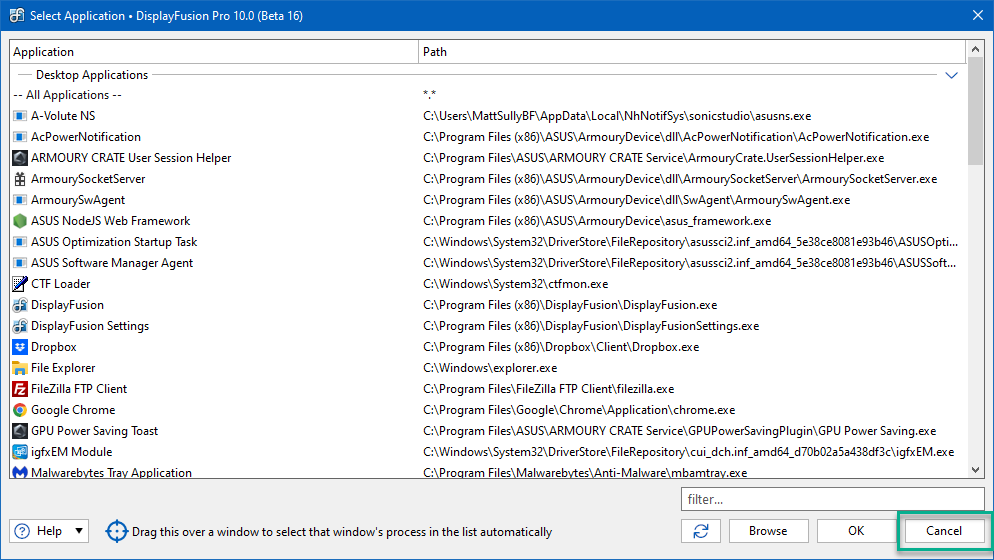The height and width of the screenshot is (560, 994).
Task: Click the chrome.exe path cell
Action: 579,410
